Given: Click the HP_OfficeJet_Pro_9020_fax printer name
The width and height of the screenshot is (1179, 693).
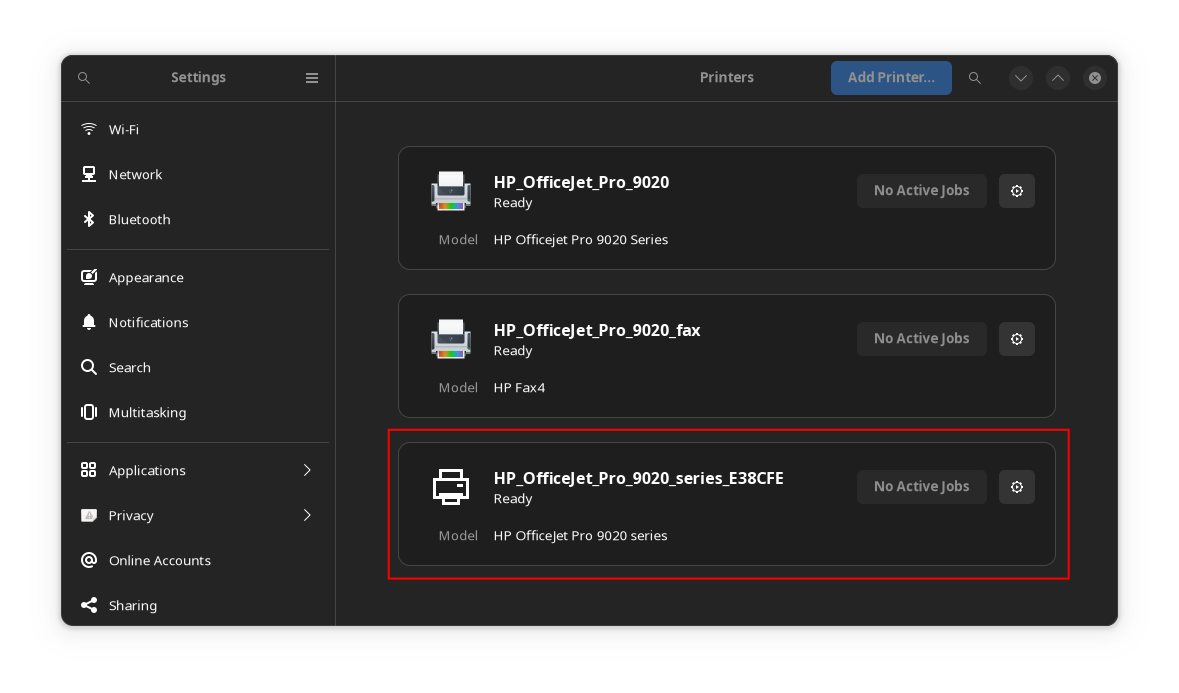Looking at the screenshot, I should click(597, 331).
